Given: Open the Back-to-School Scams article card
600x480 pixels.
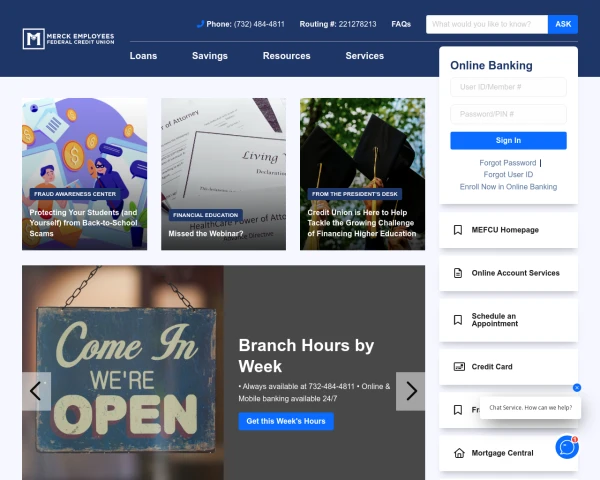Looking at the screenshot, I should [x=84, y=174].
